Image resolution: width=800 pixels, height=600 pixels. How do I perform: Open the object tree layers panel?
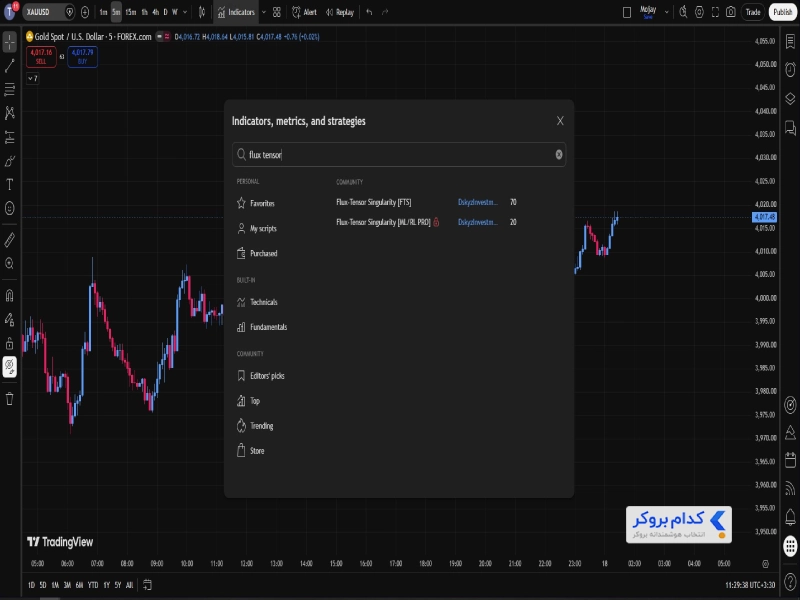tap(790, 98)
